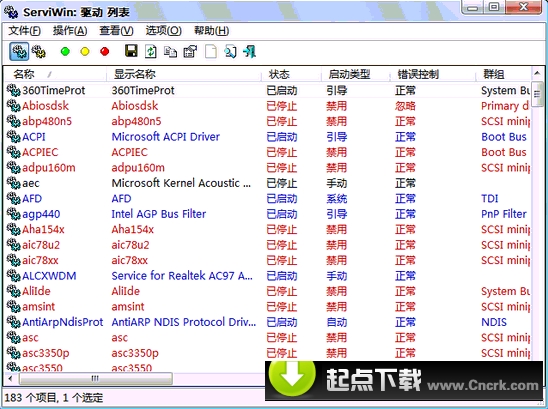Select the asc driver name
The image size is (548, 409).
click(30, 337)
